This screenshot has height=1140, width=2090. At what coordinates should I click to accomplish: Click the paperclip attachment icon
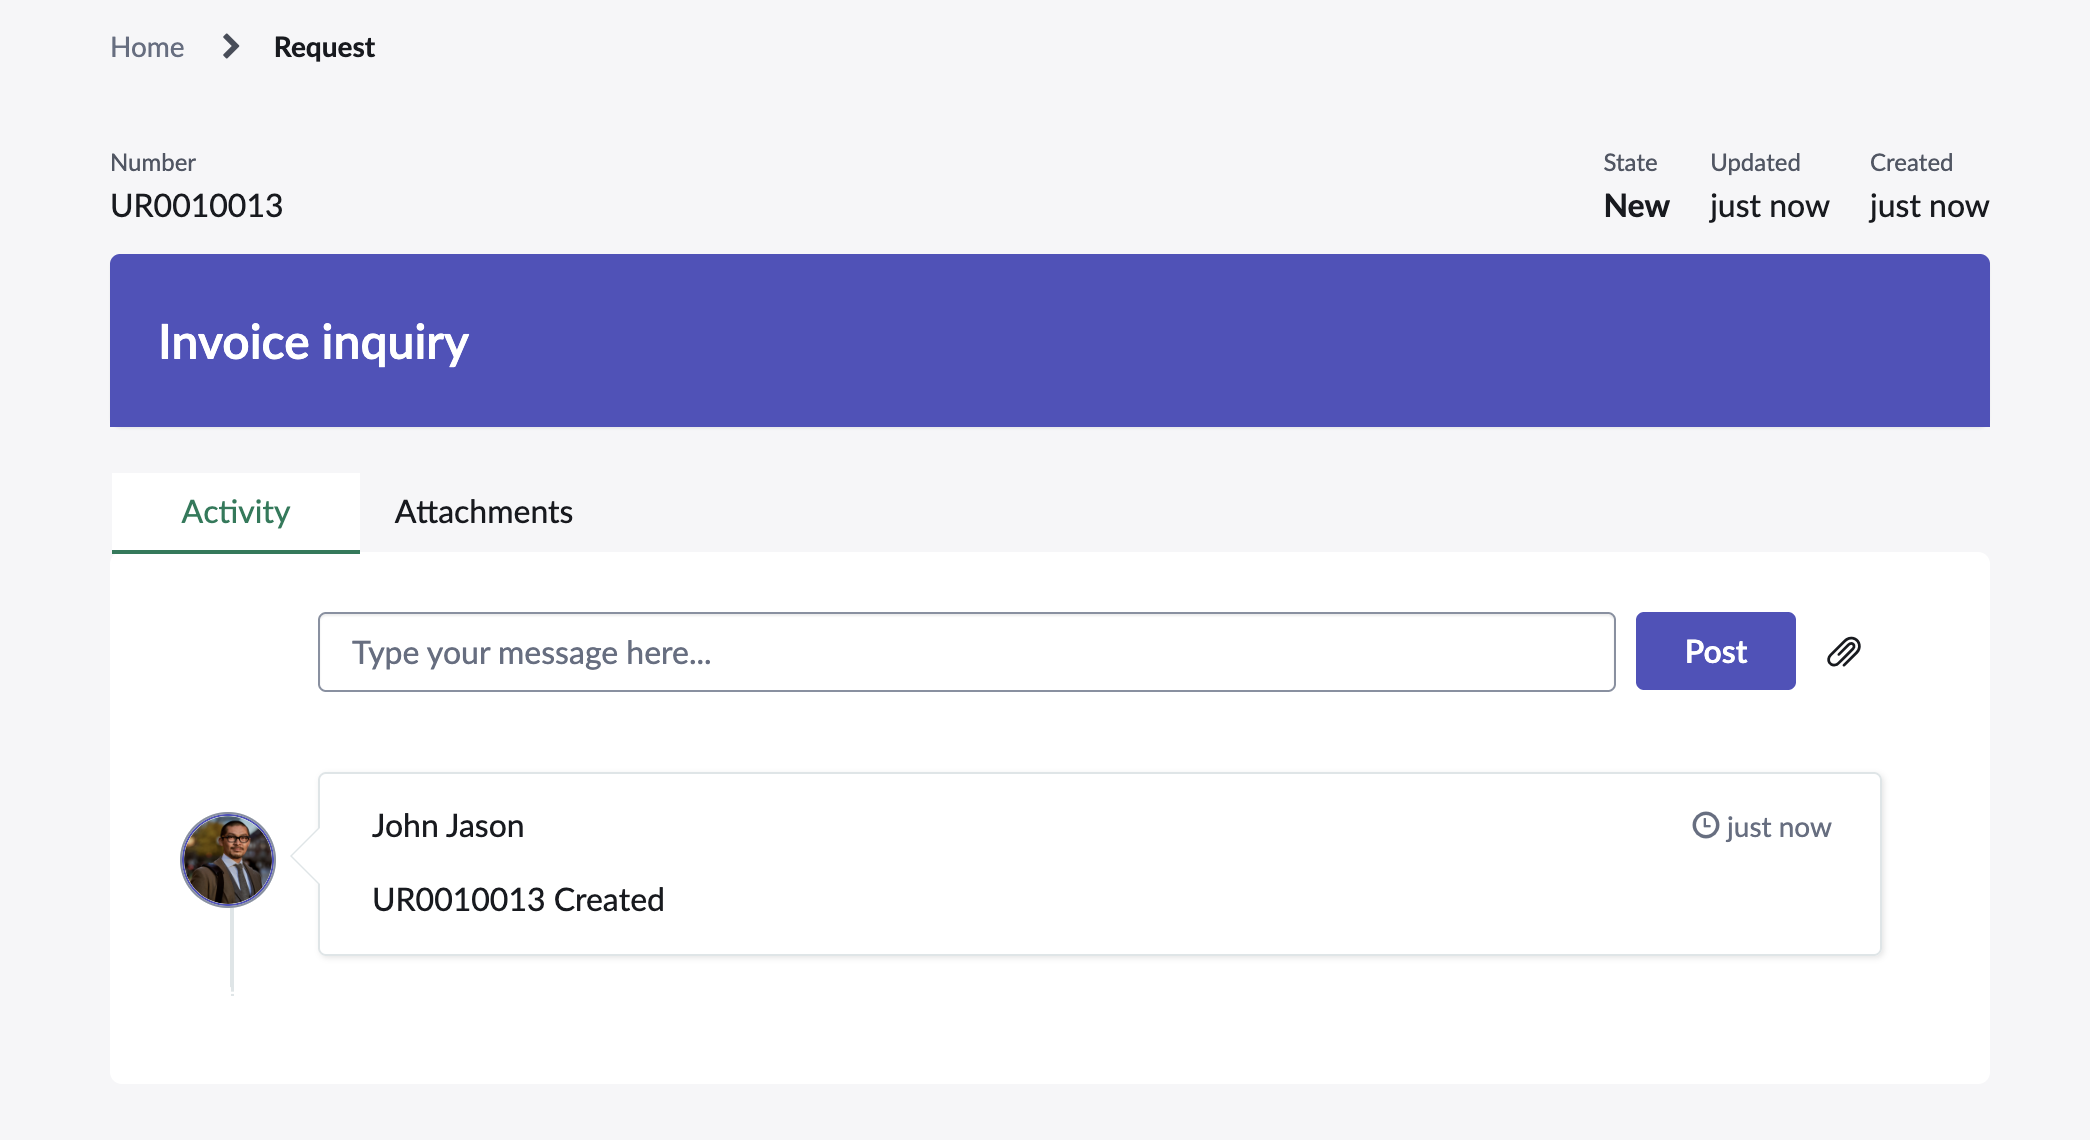click(1843, 652)
